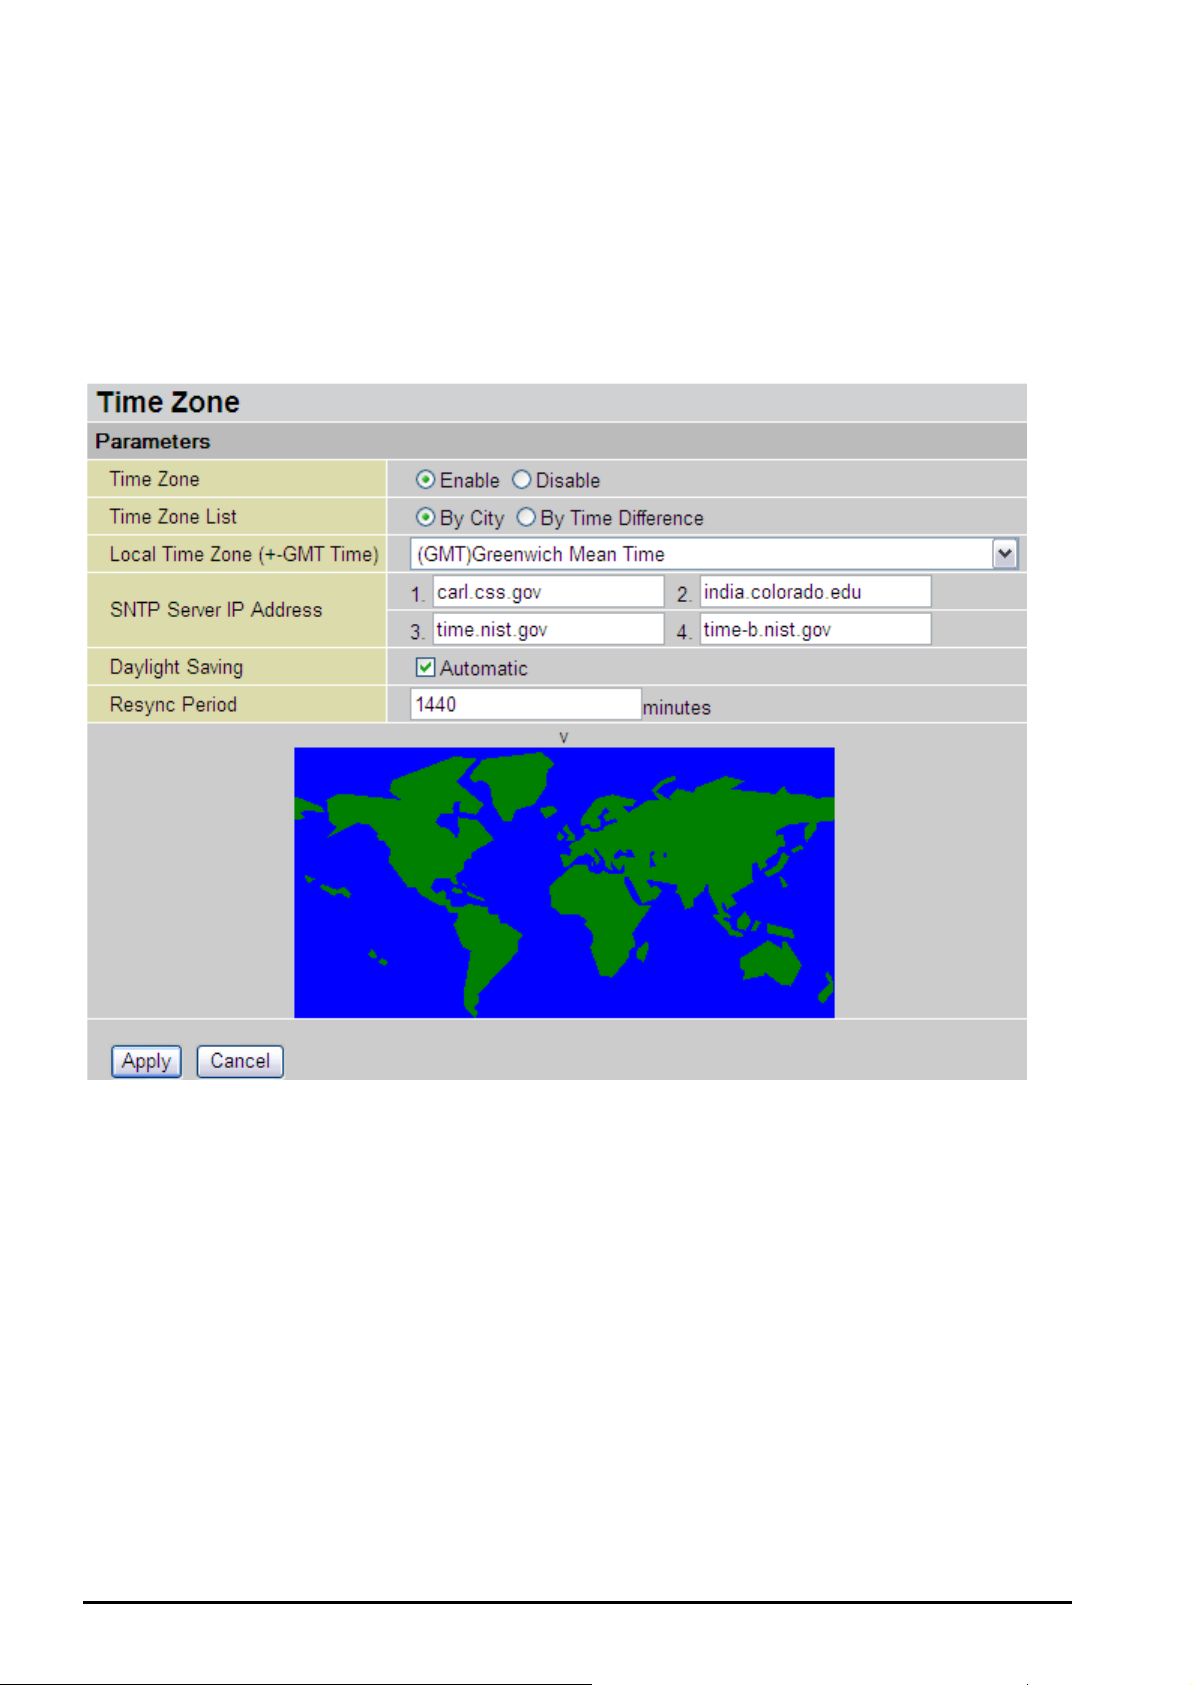This screenshot has height=1685, width=1191.
Task: Choose the By Time Difference radio option
Action: click(x=526, y=518)
